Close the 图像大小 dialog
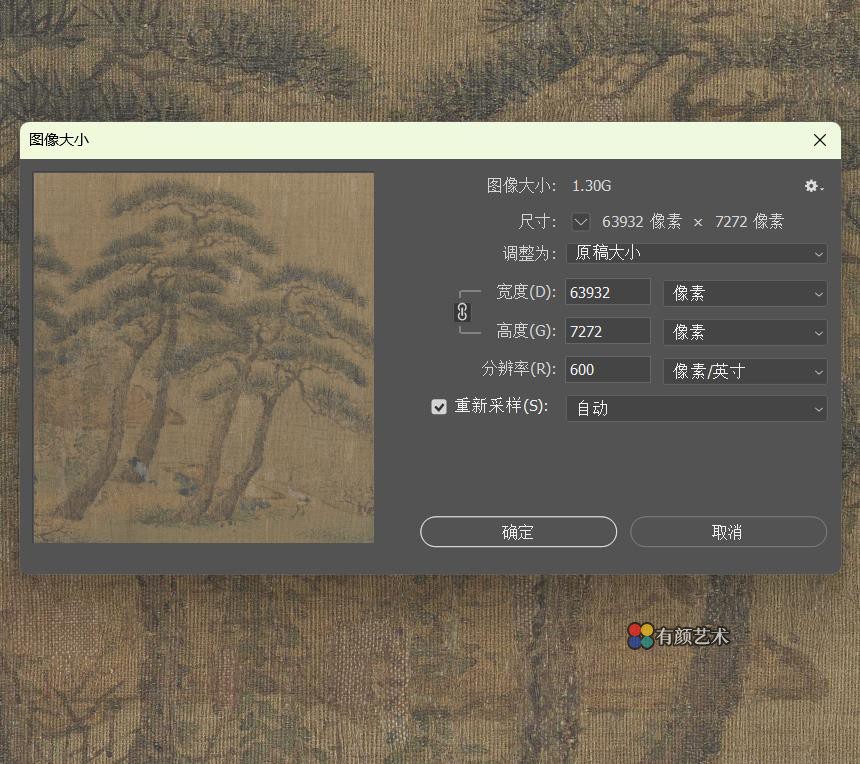Viewport: 860px width, 764px height. [820, 140]
